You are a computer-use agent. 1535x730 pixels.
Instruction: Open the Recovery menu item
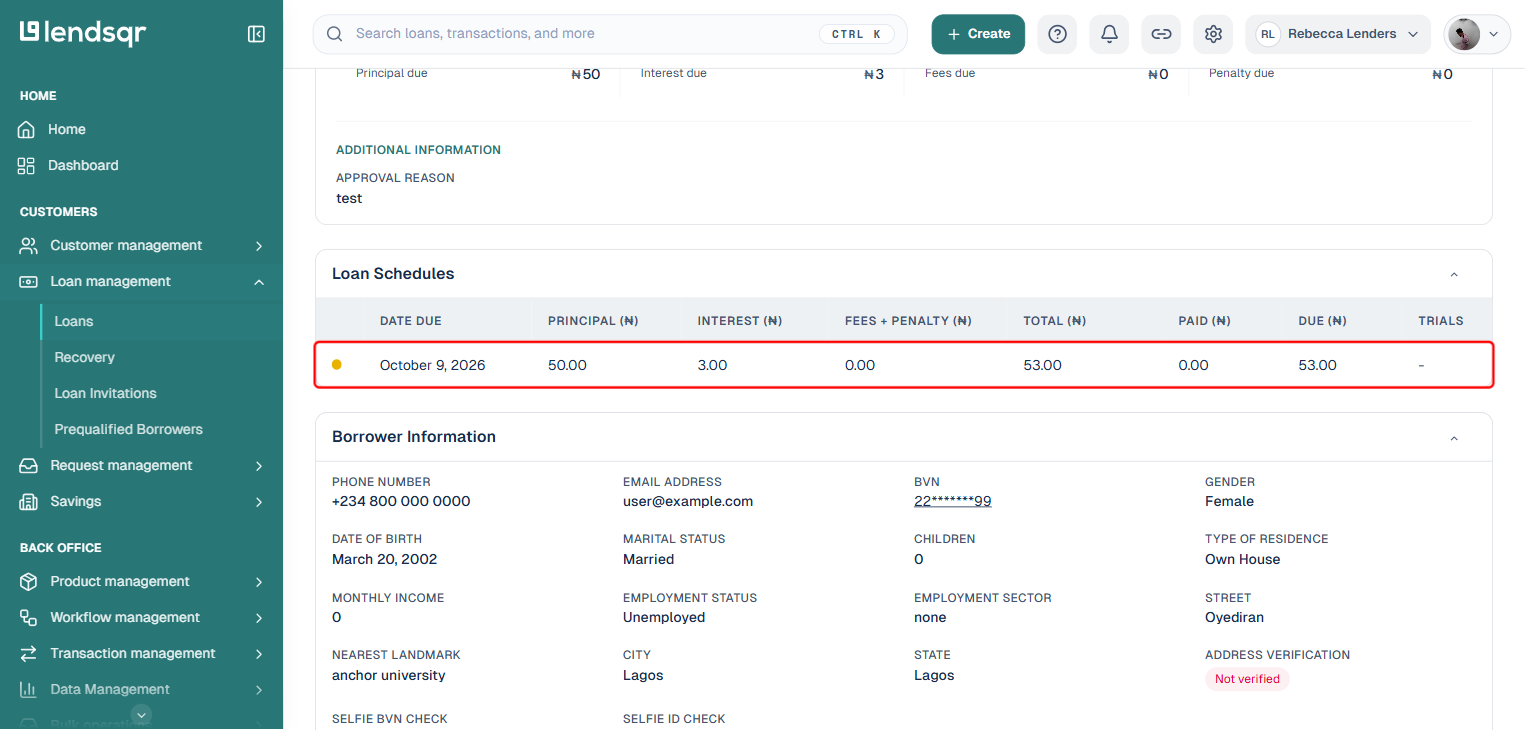click(85, 357)
